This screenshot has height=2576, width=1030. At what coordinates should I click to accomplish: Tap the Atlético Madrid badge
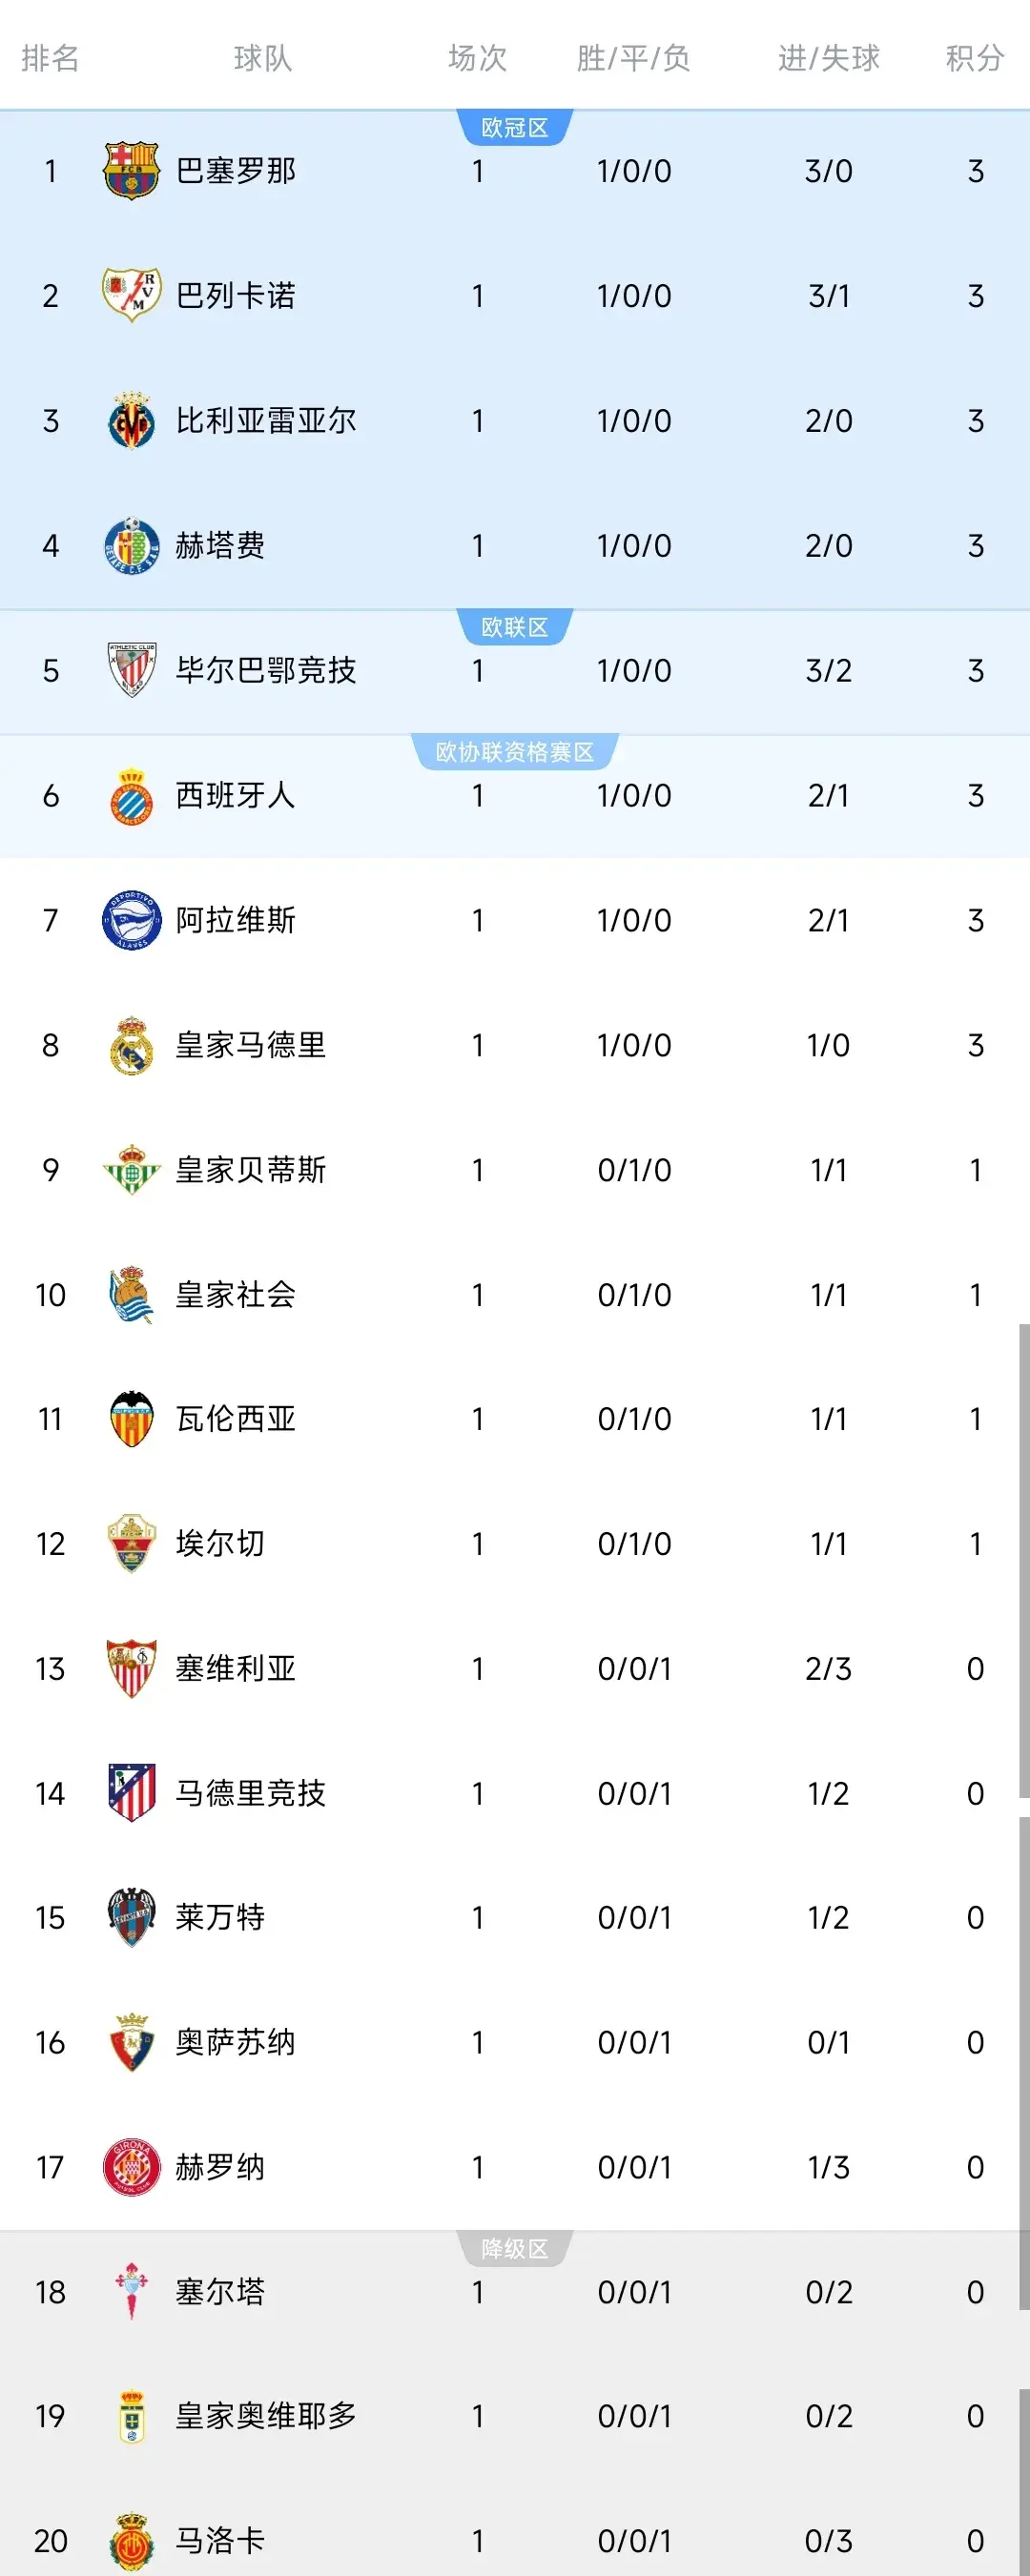coord(131,1793)
